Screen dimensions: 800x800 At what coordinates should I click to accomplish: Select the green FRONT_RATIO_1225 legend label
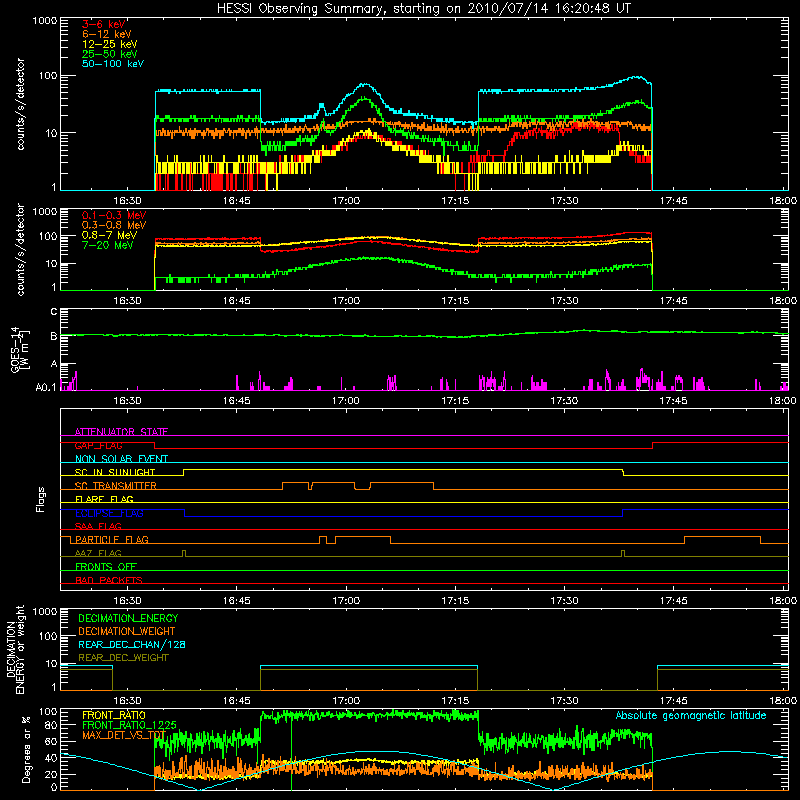click(129, 725)
